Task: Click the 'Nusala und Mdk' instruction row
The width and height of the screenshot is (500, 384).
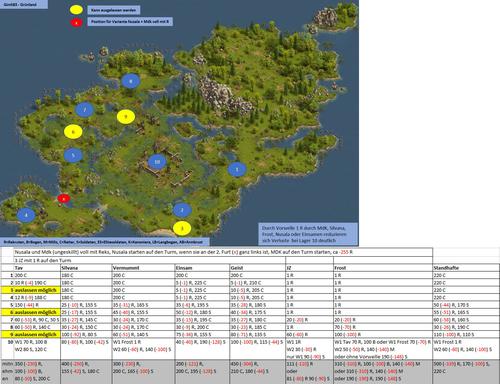Action: coord(223,252)
